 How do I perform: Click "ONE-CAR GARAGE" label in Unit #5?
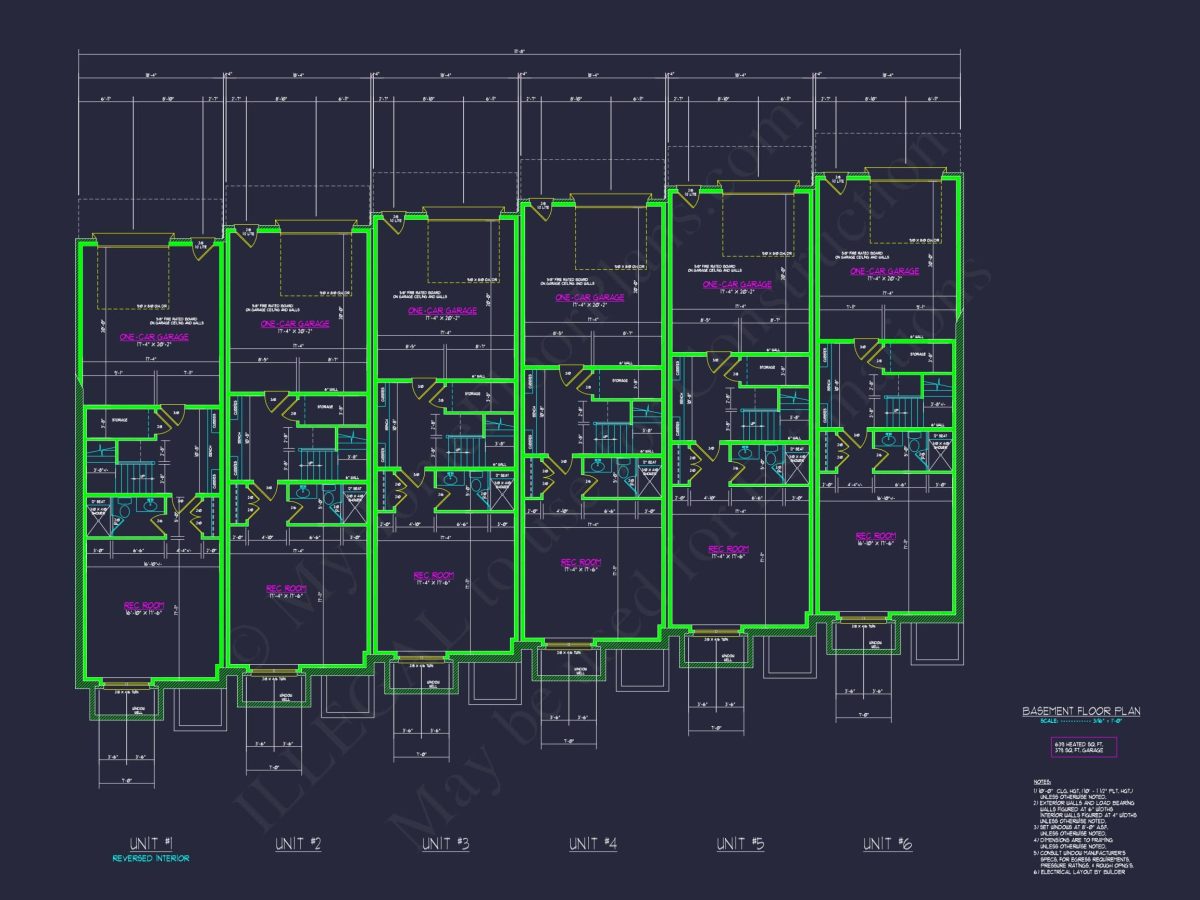pos(737,284)
